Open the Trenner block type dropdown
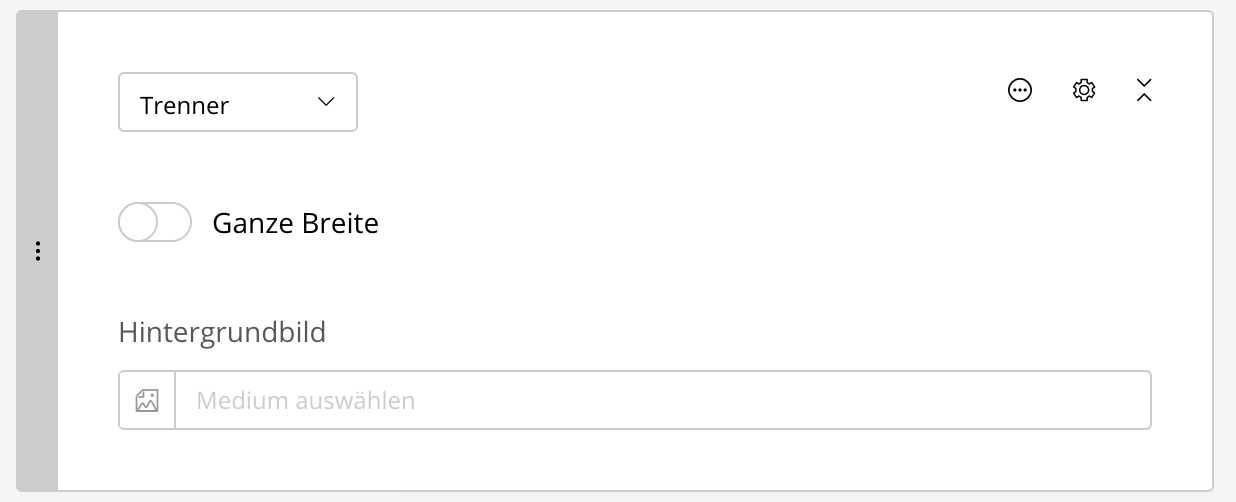The height and width of the screenshot is (502, 1236). point(238,102)
